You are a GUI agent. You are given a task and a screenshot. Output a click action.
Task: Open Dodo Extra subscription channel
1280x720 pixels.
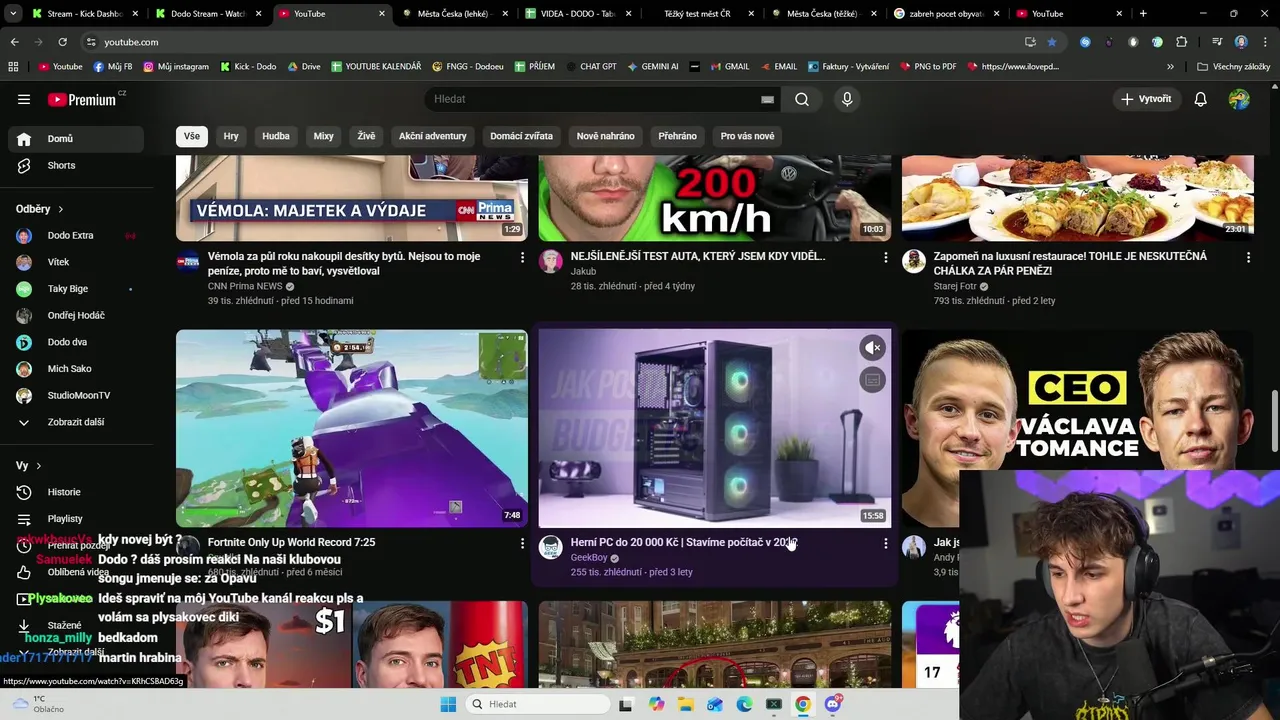point(76,236)
